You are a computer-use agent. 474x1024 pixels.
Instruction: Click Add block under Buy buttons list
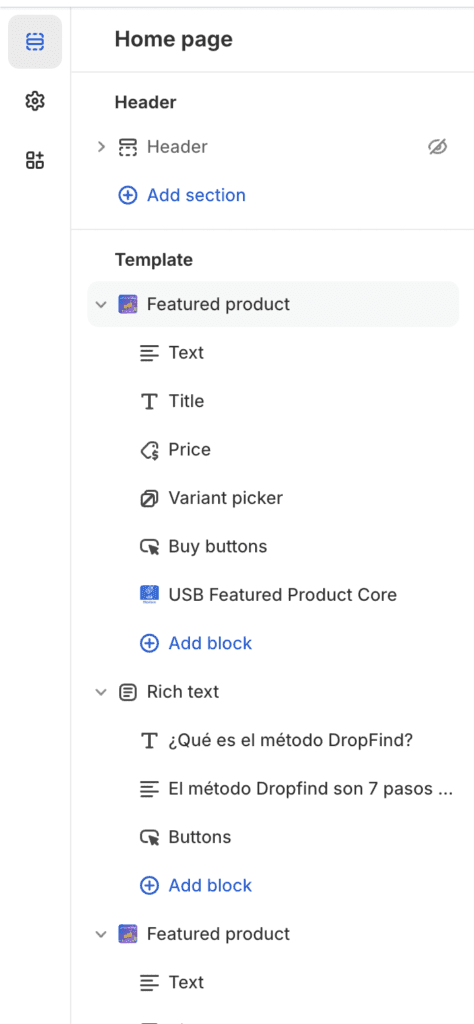tap(196, 643)
